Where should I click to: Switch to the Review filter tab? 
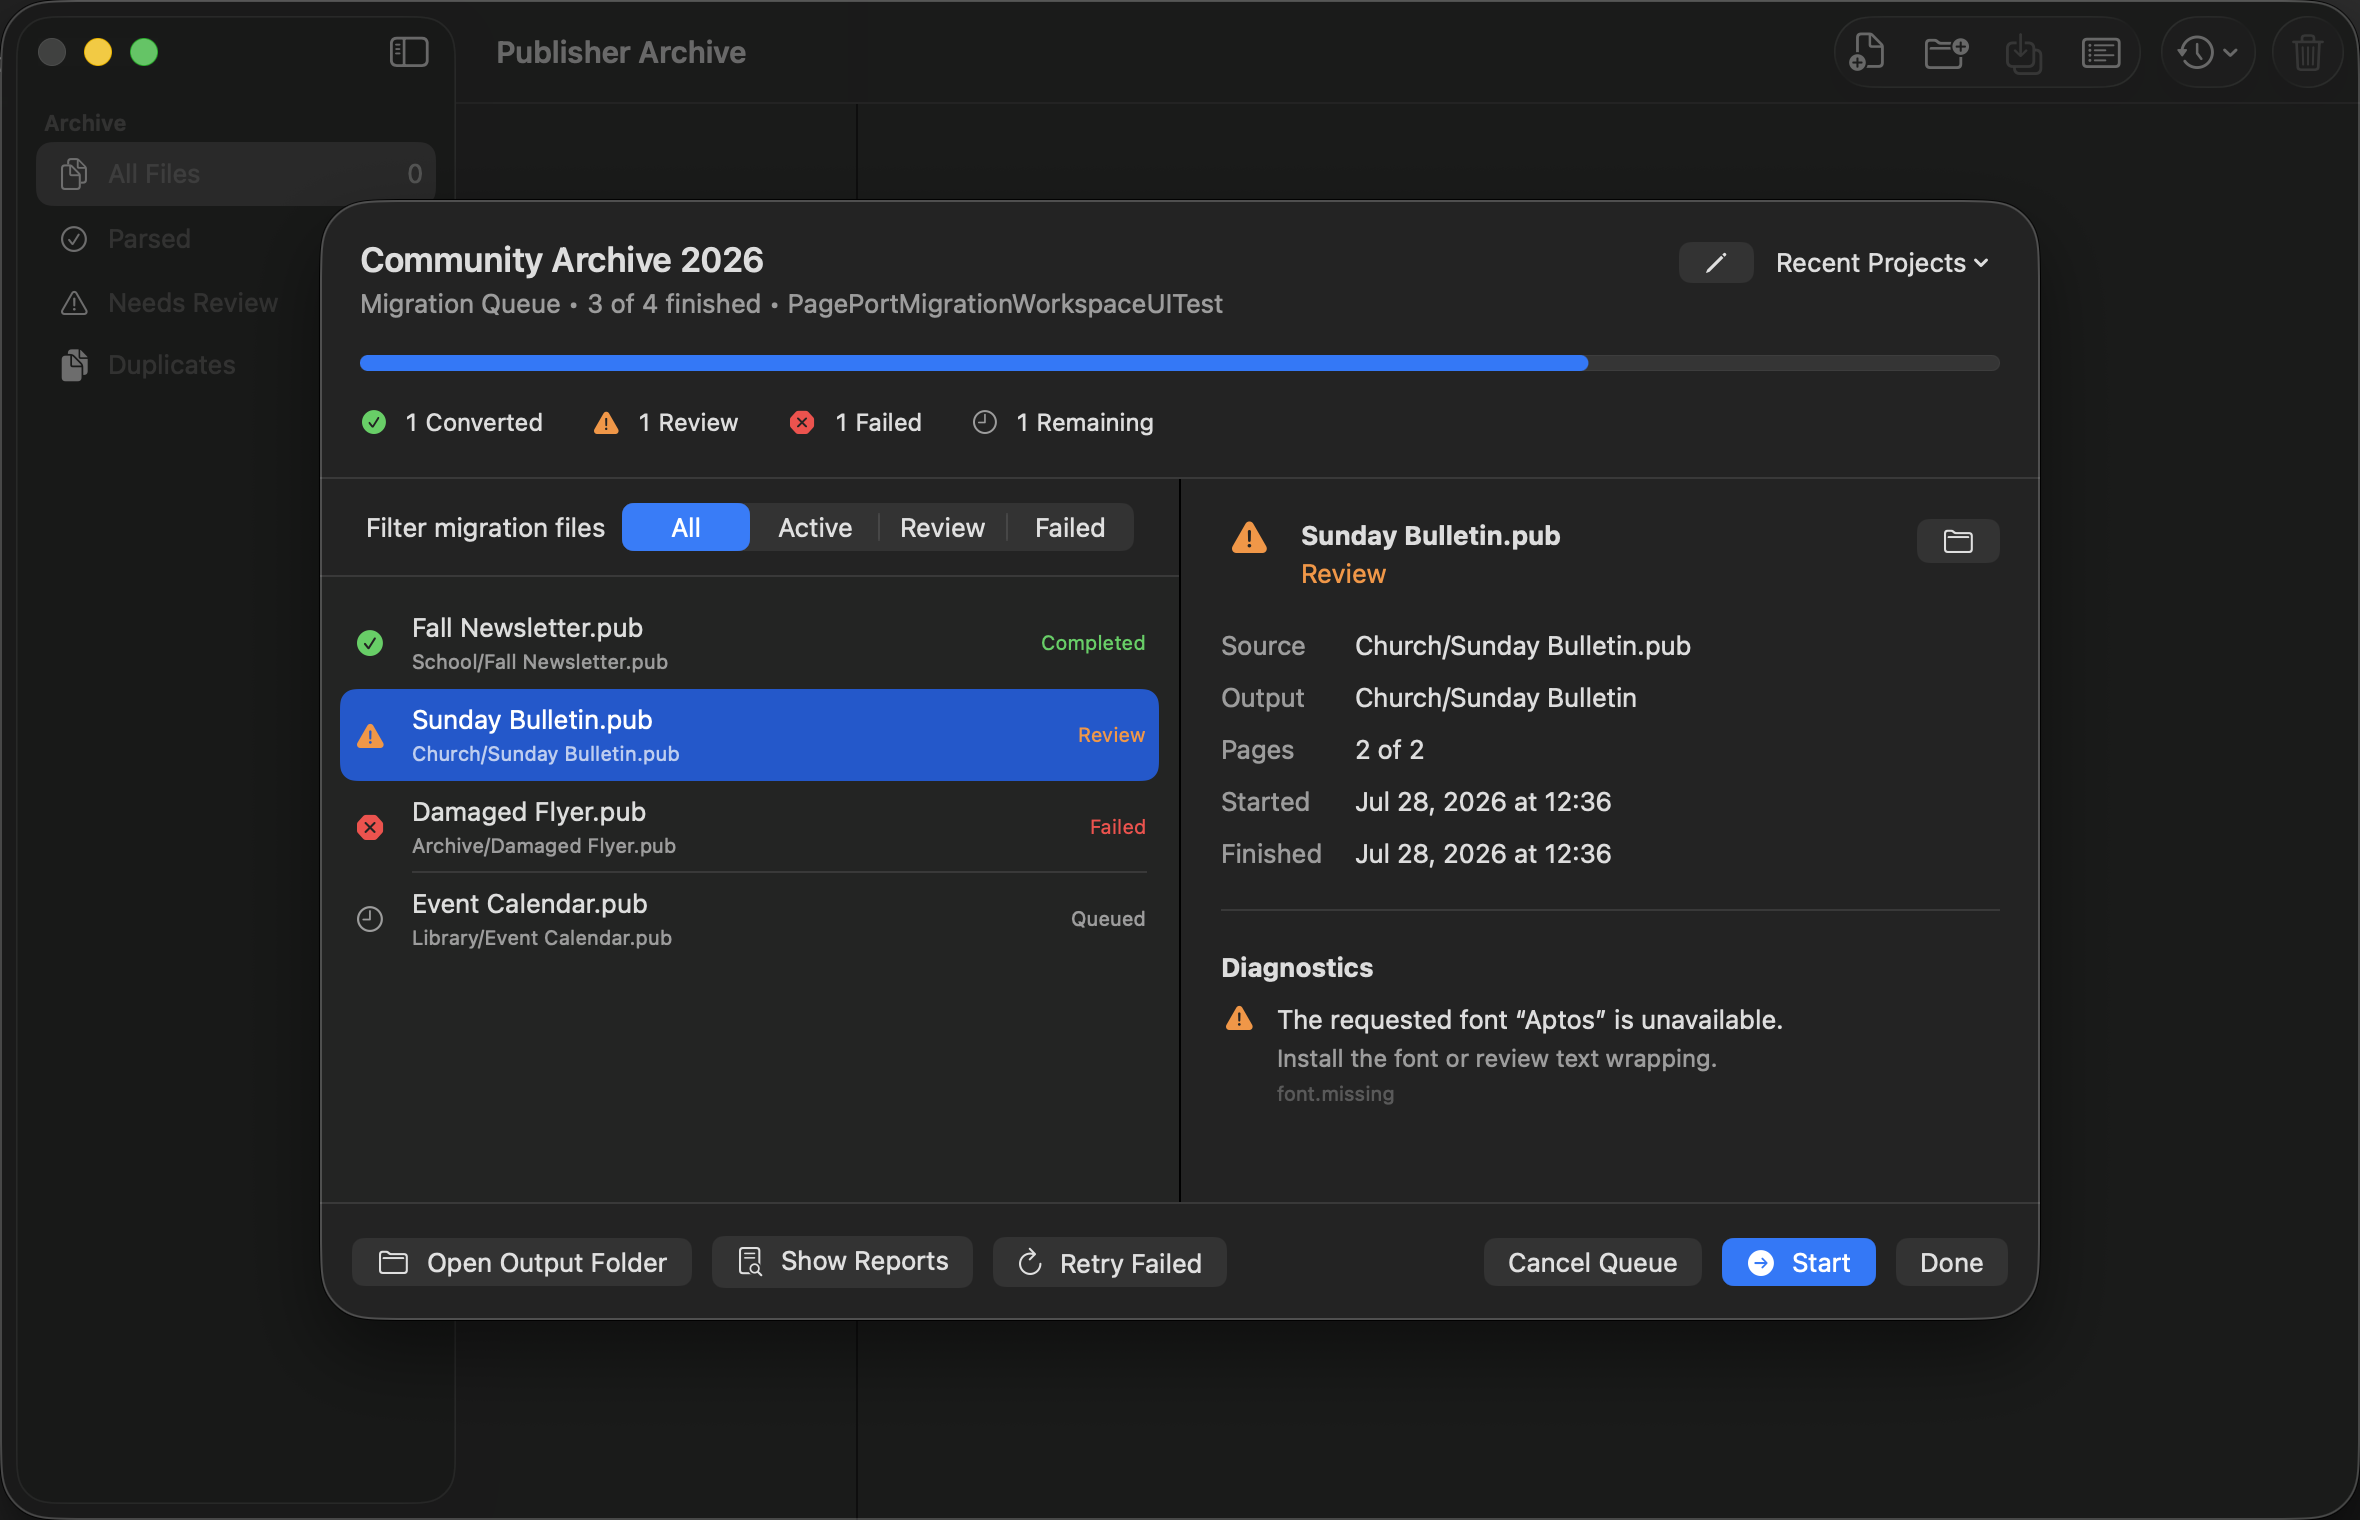942,527
